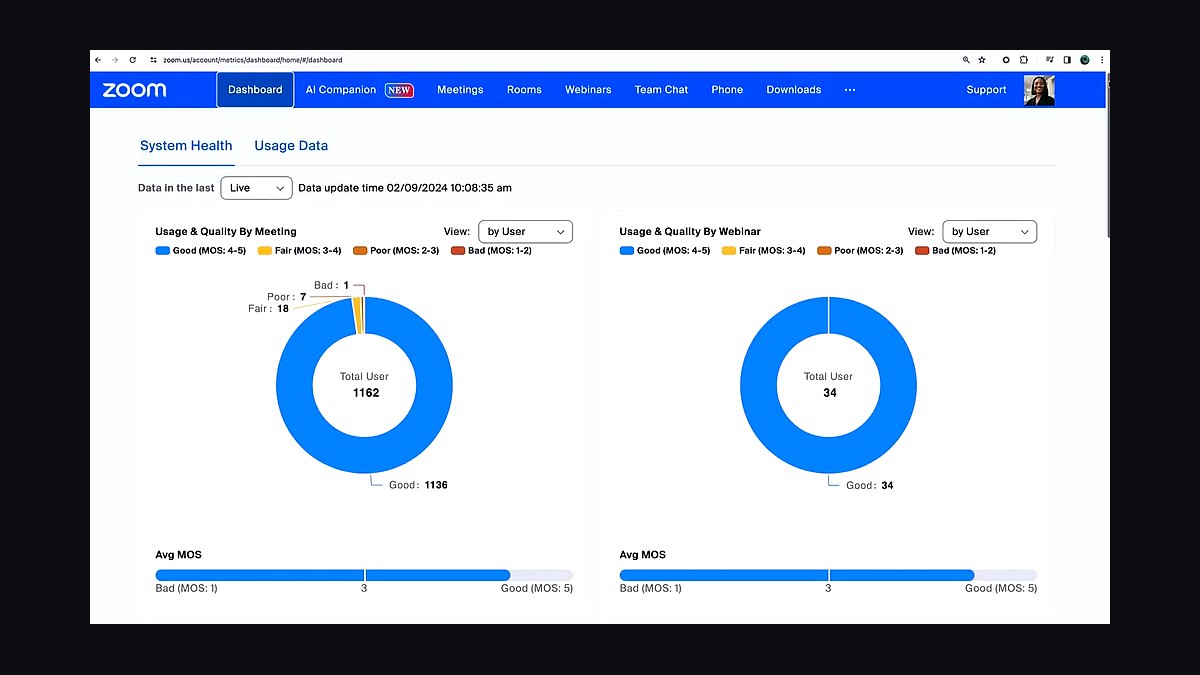
Task: Switch to the Usage Data tab
Action: [291, 146]
